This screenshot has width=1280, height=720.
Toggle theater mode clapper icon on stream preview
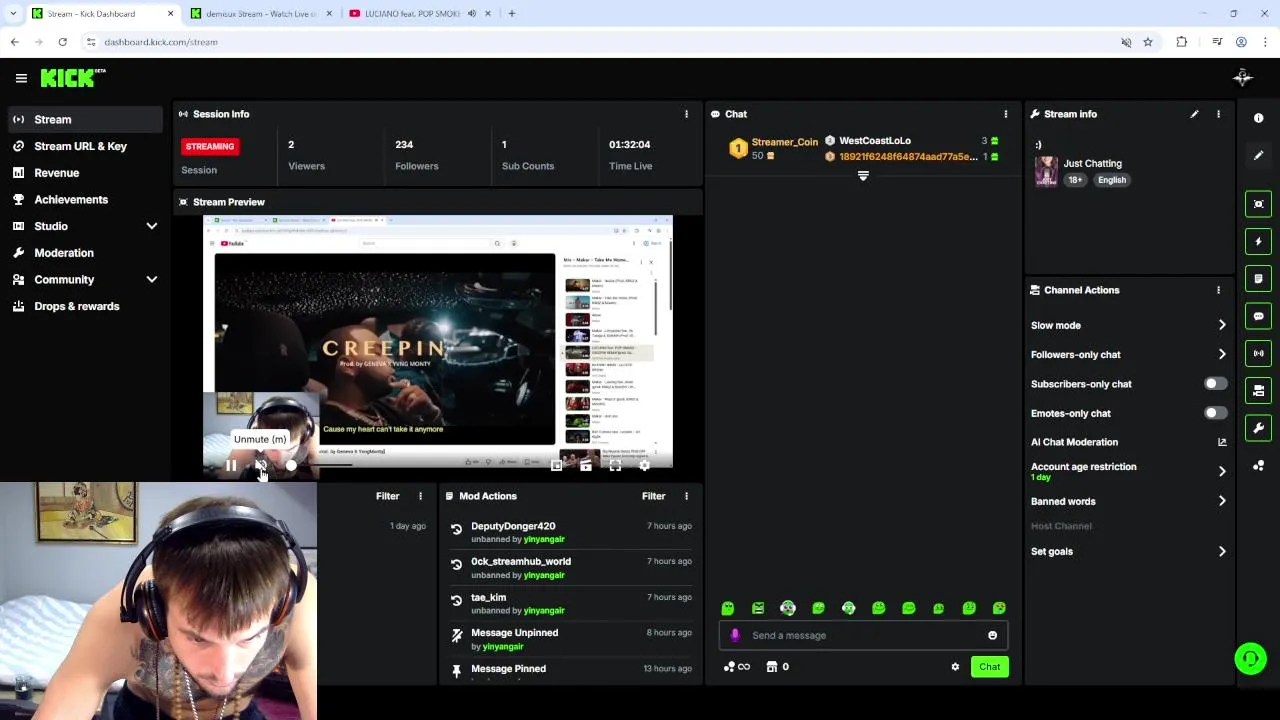coord(586,465)
